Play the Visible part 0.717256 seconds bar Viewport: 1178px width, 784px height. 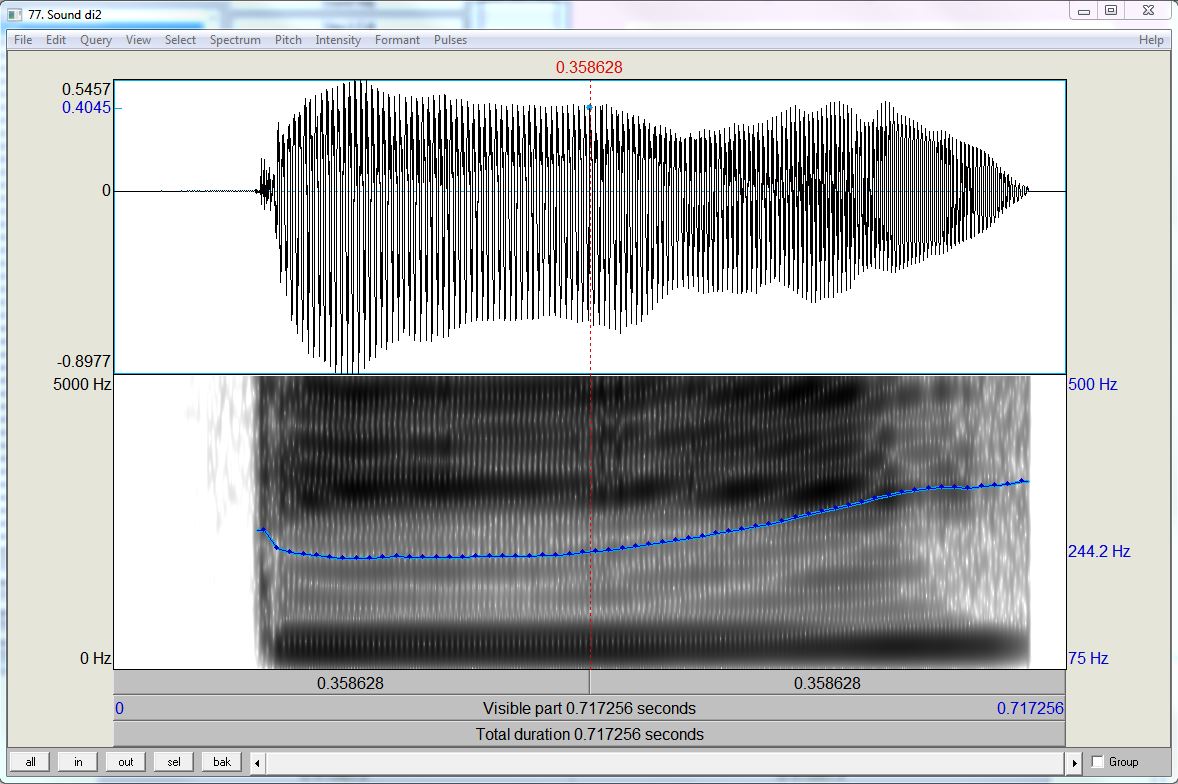(x=590, y=708)
